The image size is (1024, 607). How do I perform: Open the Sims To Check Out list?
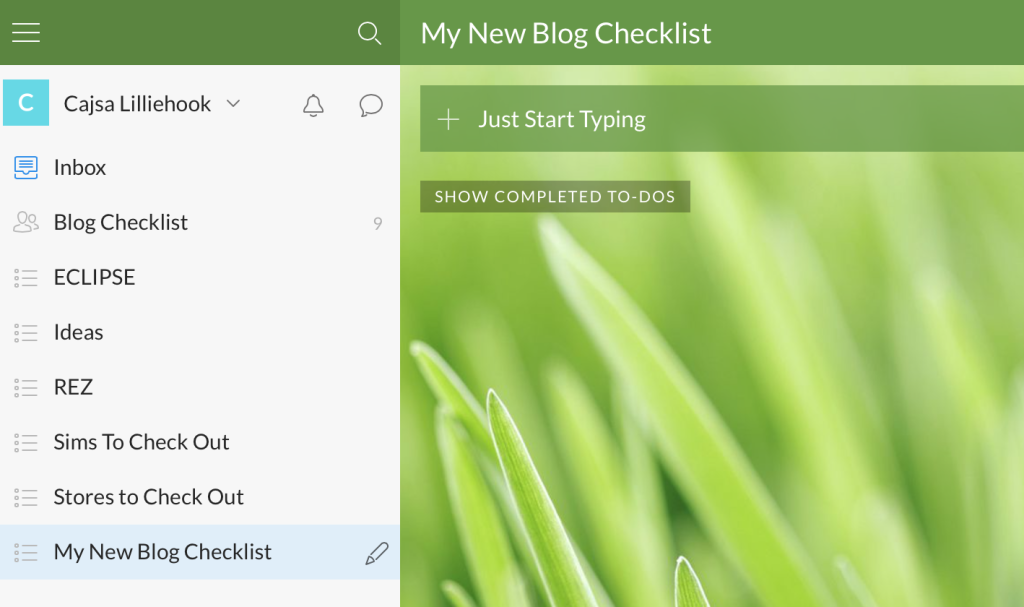141,442
